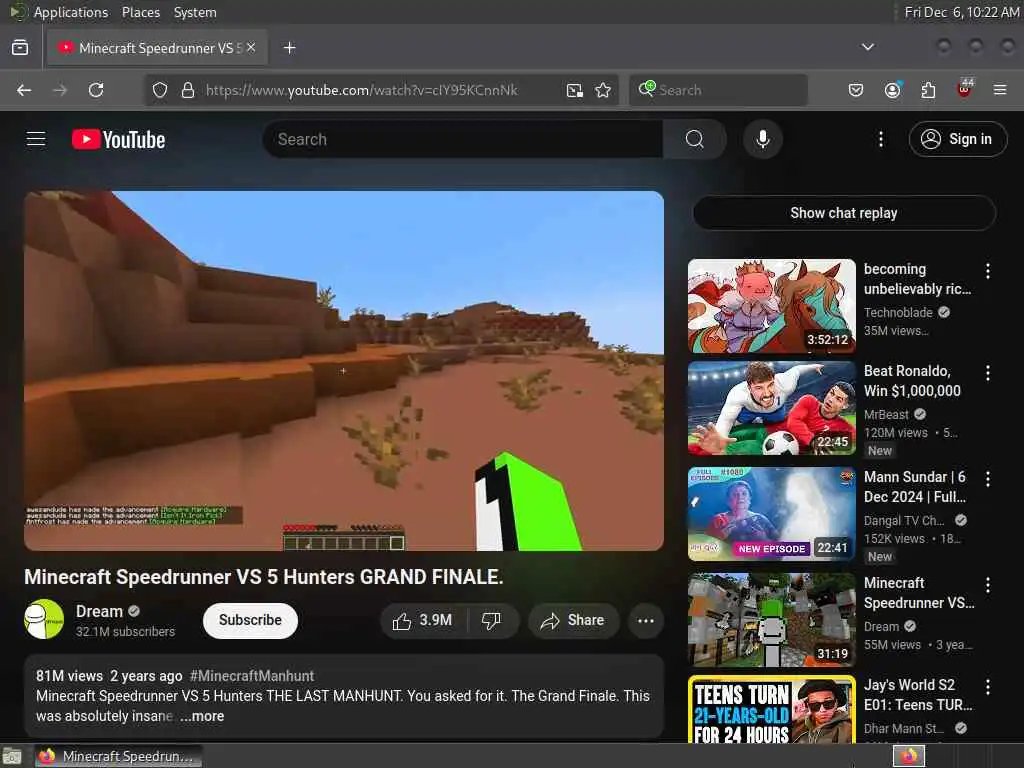The width and height of the screenshot is (1024, 768).
Task: Click the Share button
Action: [572, 620]
